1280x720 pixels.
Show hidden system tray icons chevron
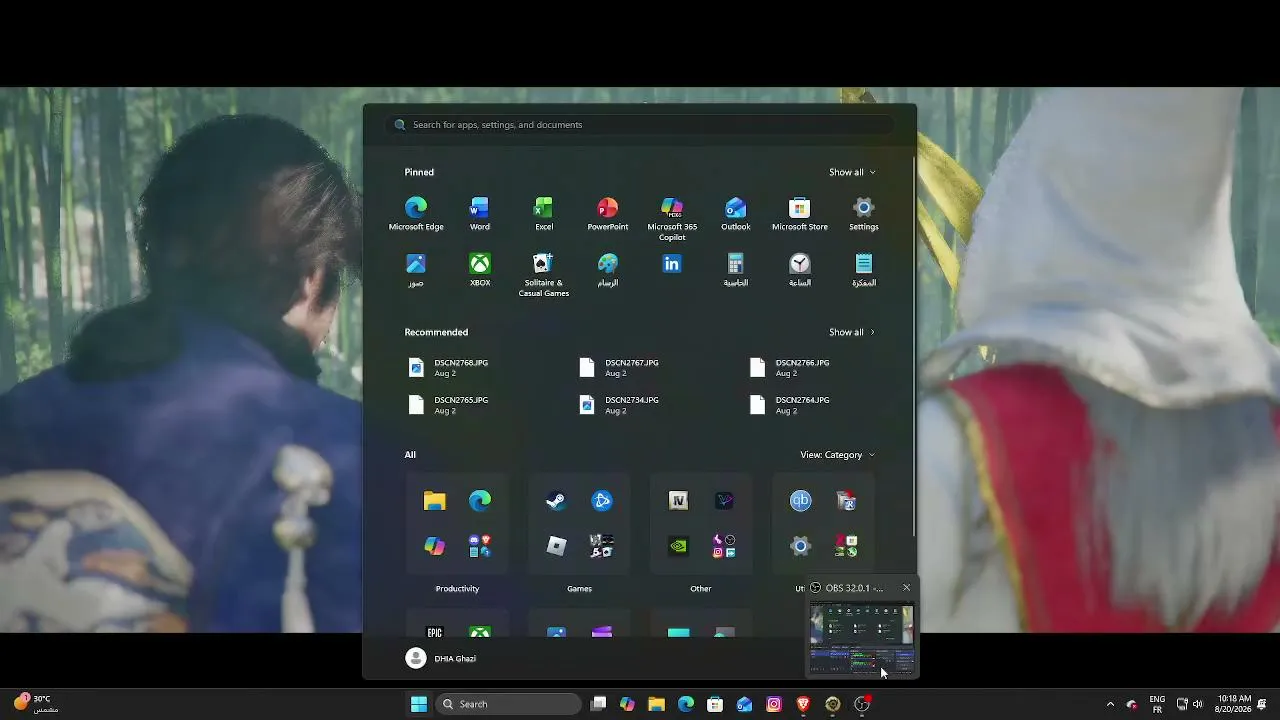tap(1110, 704)
